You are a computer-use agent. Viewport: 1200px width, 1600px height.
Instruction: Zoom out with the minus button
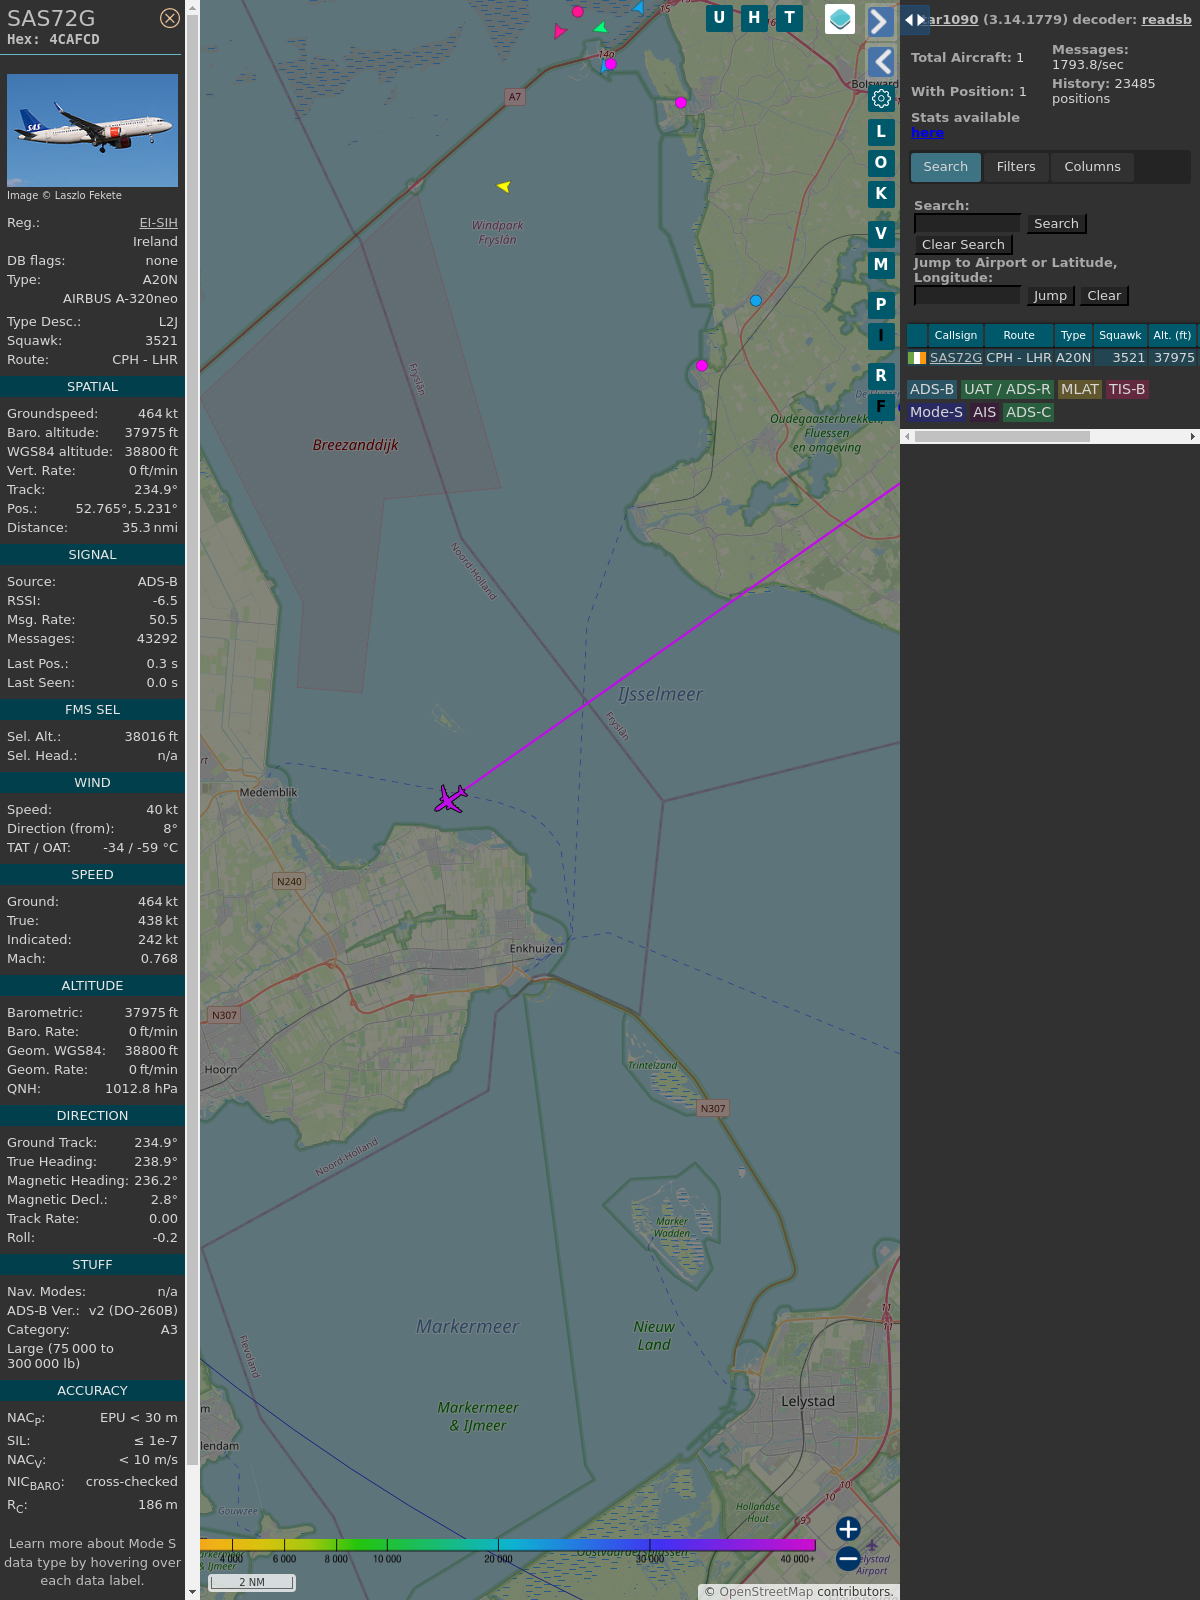(x=848, y=1559)
